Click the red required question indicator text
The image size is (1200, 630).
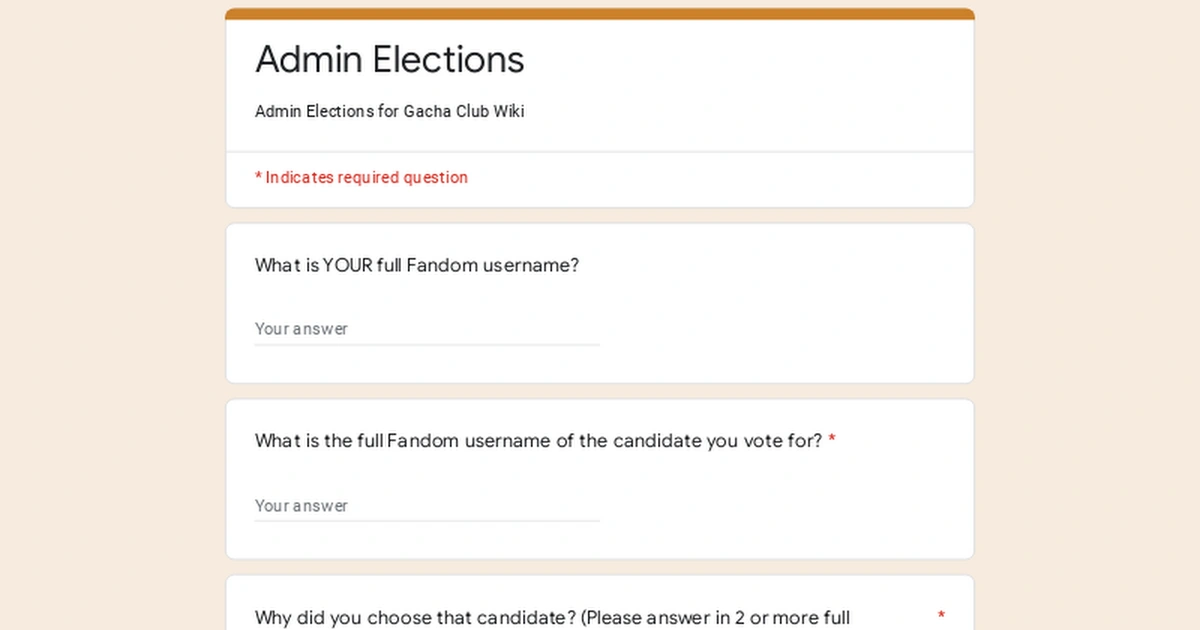pos(361,177)
